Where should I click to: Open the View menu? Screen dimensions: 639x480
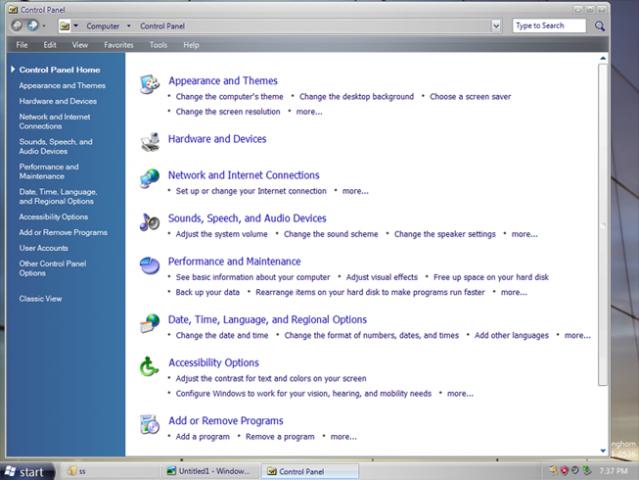(80, 45)
